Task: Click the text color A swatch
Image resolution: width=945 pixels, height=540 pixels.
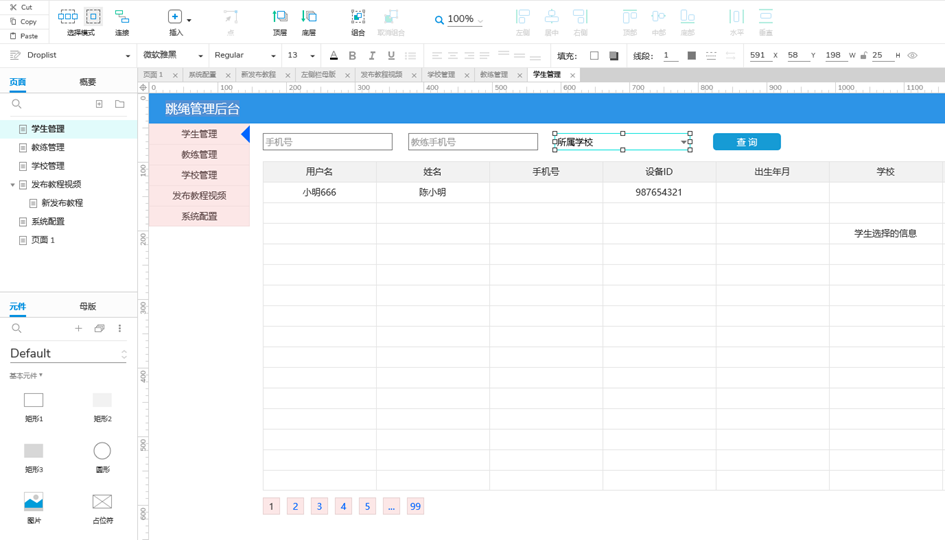Action: click(x=334, y=55)
